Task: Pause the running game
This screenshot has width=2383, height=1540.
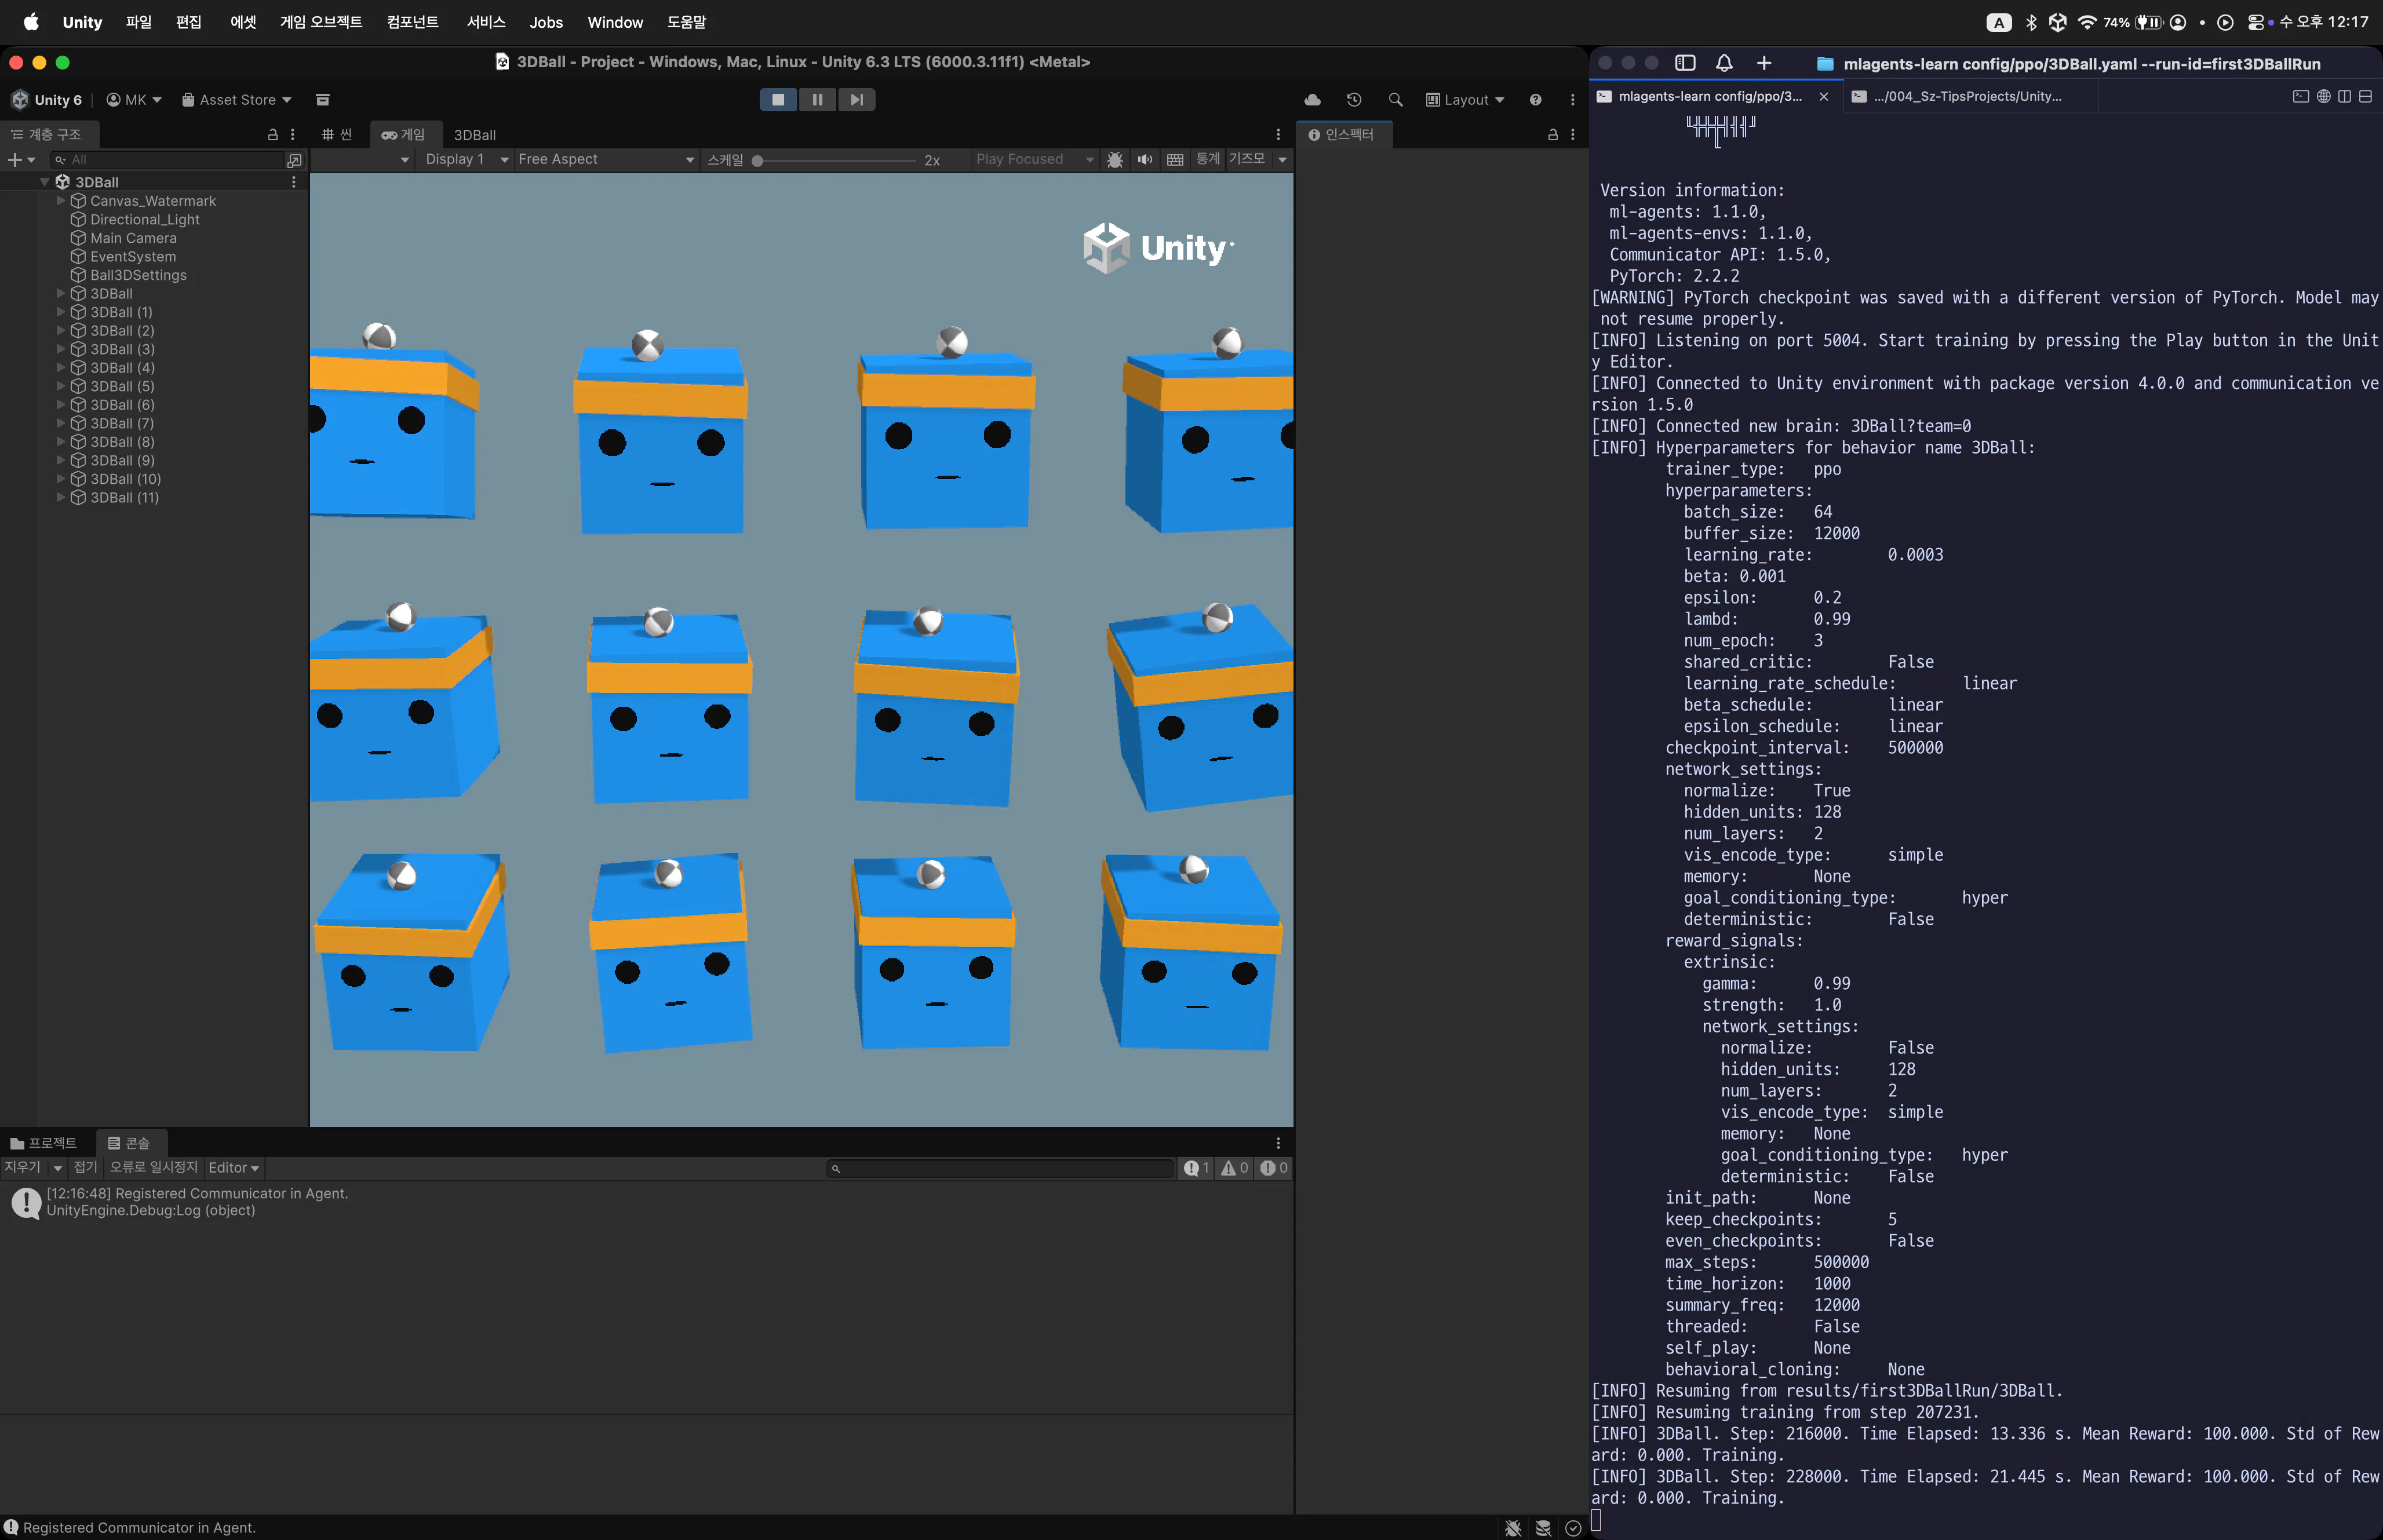Action: click(817, 99)
